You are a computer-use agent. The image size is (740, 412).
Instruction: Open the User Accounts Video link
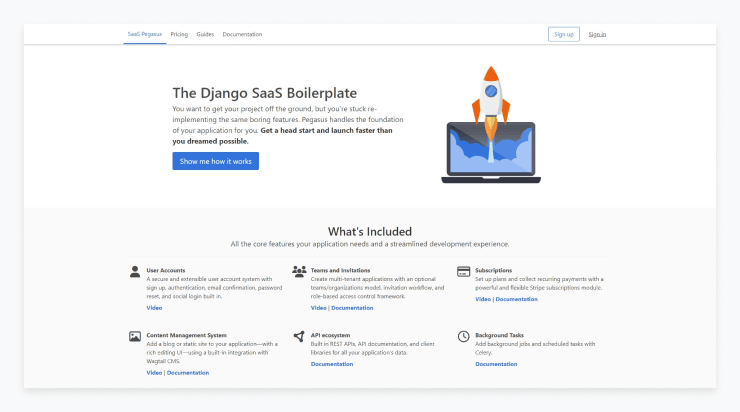[x=154, y=308]
